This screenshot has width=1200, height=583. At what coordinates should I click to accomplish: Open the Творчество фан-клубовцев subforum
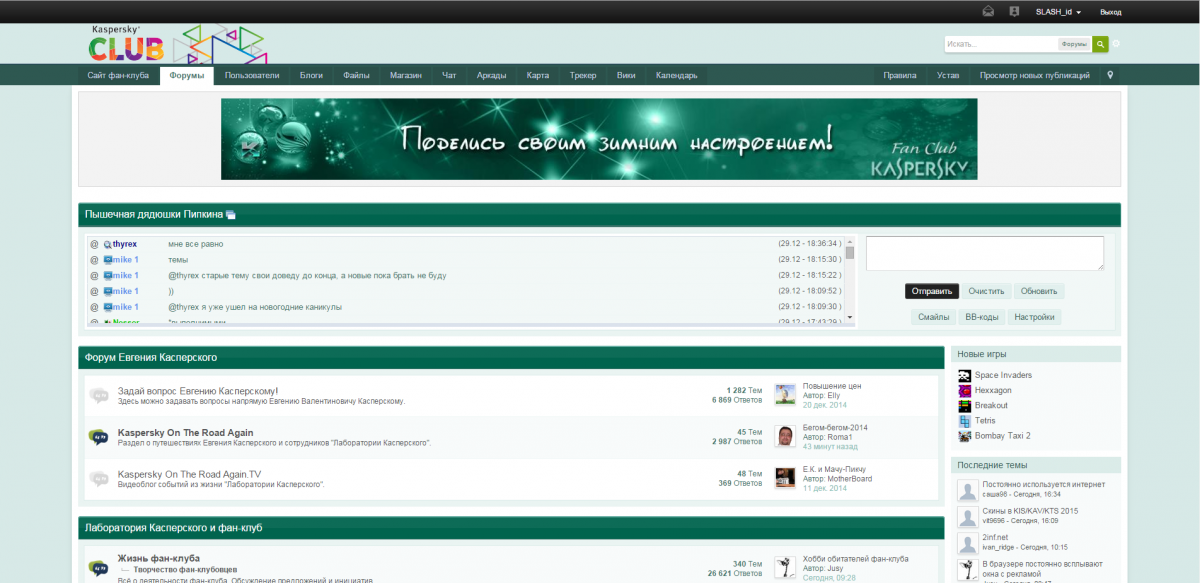(x=185, y=569)
